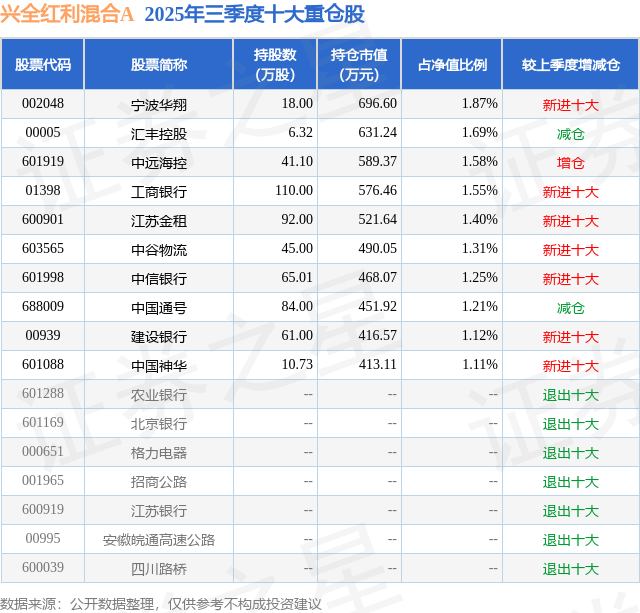The image size is (640, 613).
Task: Select stock name 四川路桥
Action: (x=159, y=569)
